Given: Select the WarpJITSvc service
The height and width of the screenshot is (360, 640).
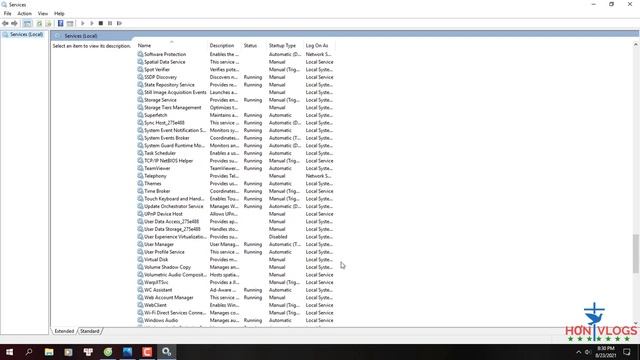Looking at the screenshot, I should 156,282.
